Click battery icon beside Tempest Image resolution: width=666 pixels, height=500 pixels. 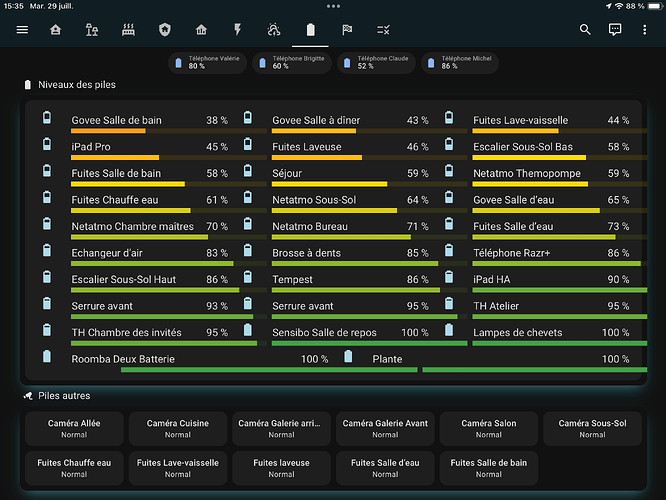coord(248,277)
